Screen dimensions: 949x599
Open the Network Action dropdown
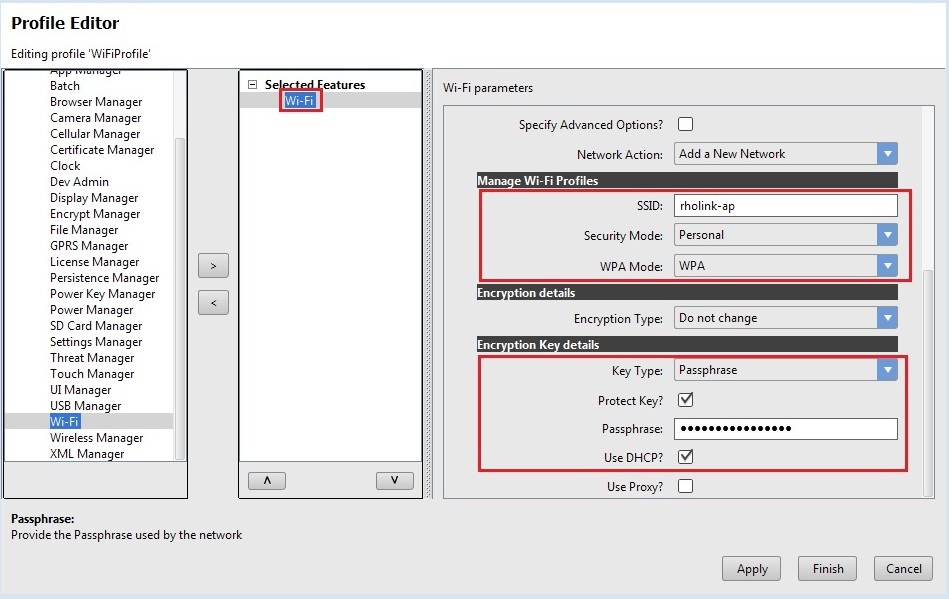[886, 154]
